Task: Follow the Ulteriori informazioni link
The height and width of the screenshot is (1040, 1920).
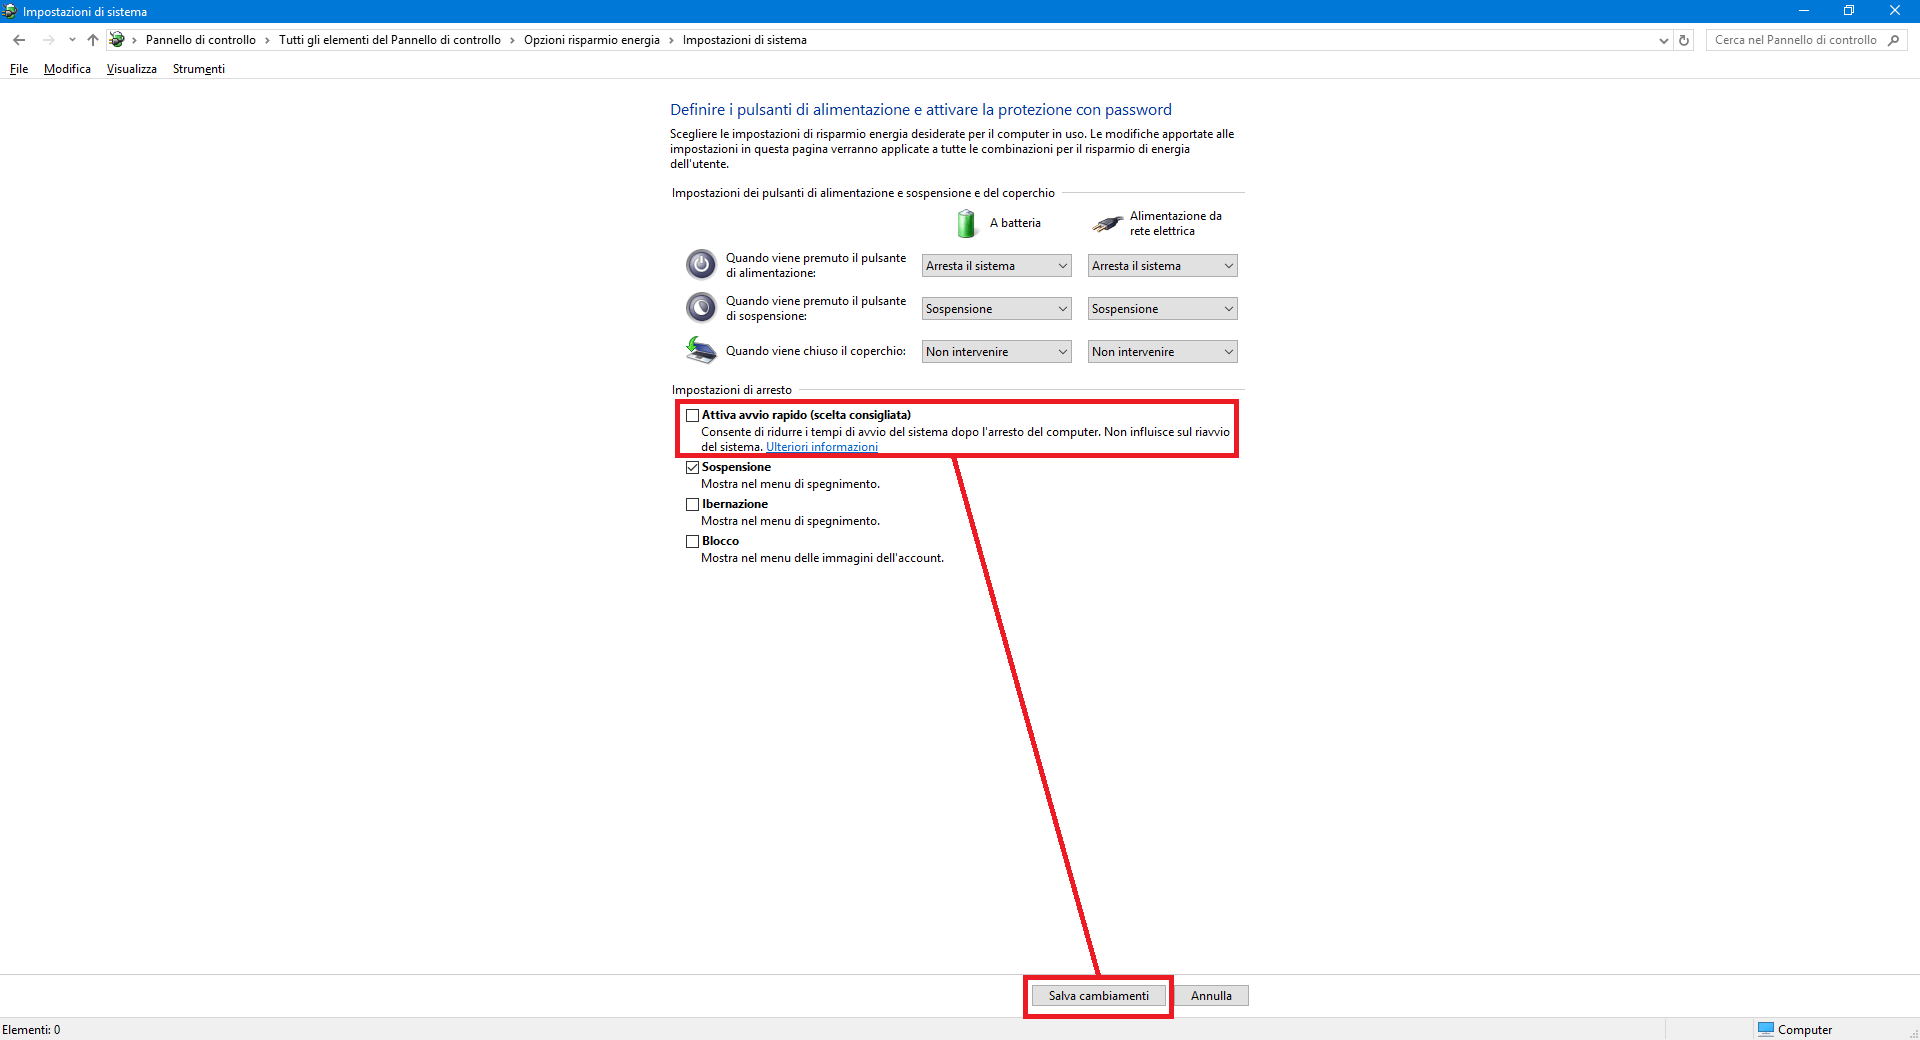Action: click(x=821, y=447)
